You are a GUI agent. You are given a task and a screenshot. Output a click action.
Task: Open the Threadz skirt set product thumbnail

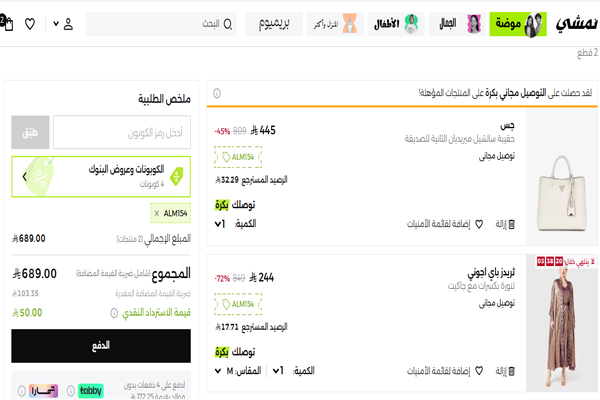[x=561, y=323]
